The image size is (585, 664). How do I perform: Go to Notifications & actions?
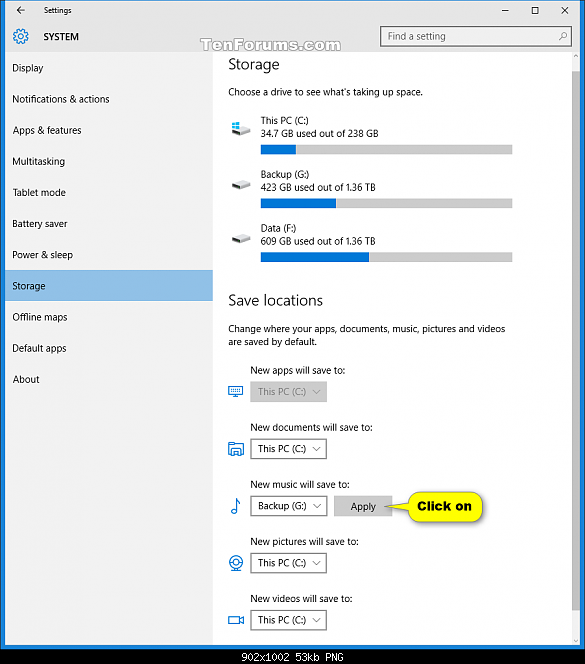pos(109,99)
